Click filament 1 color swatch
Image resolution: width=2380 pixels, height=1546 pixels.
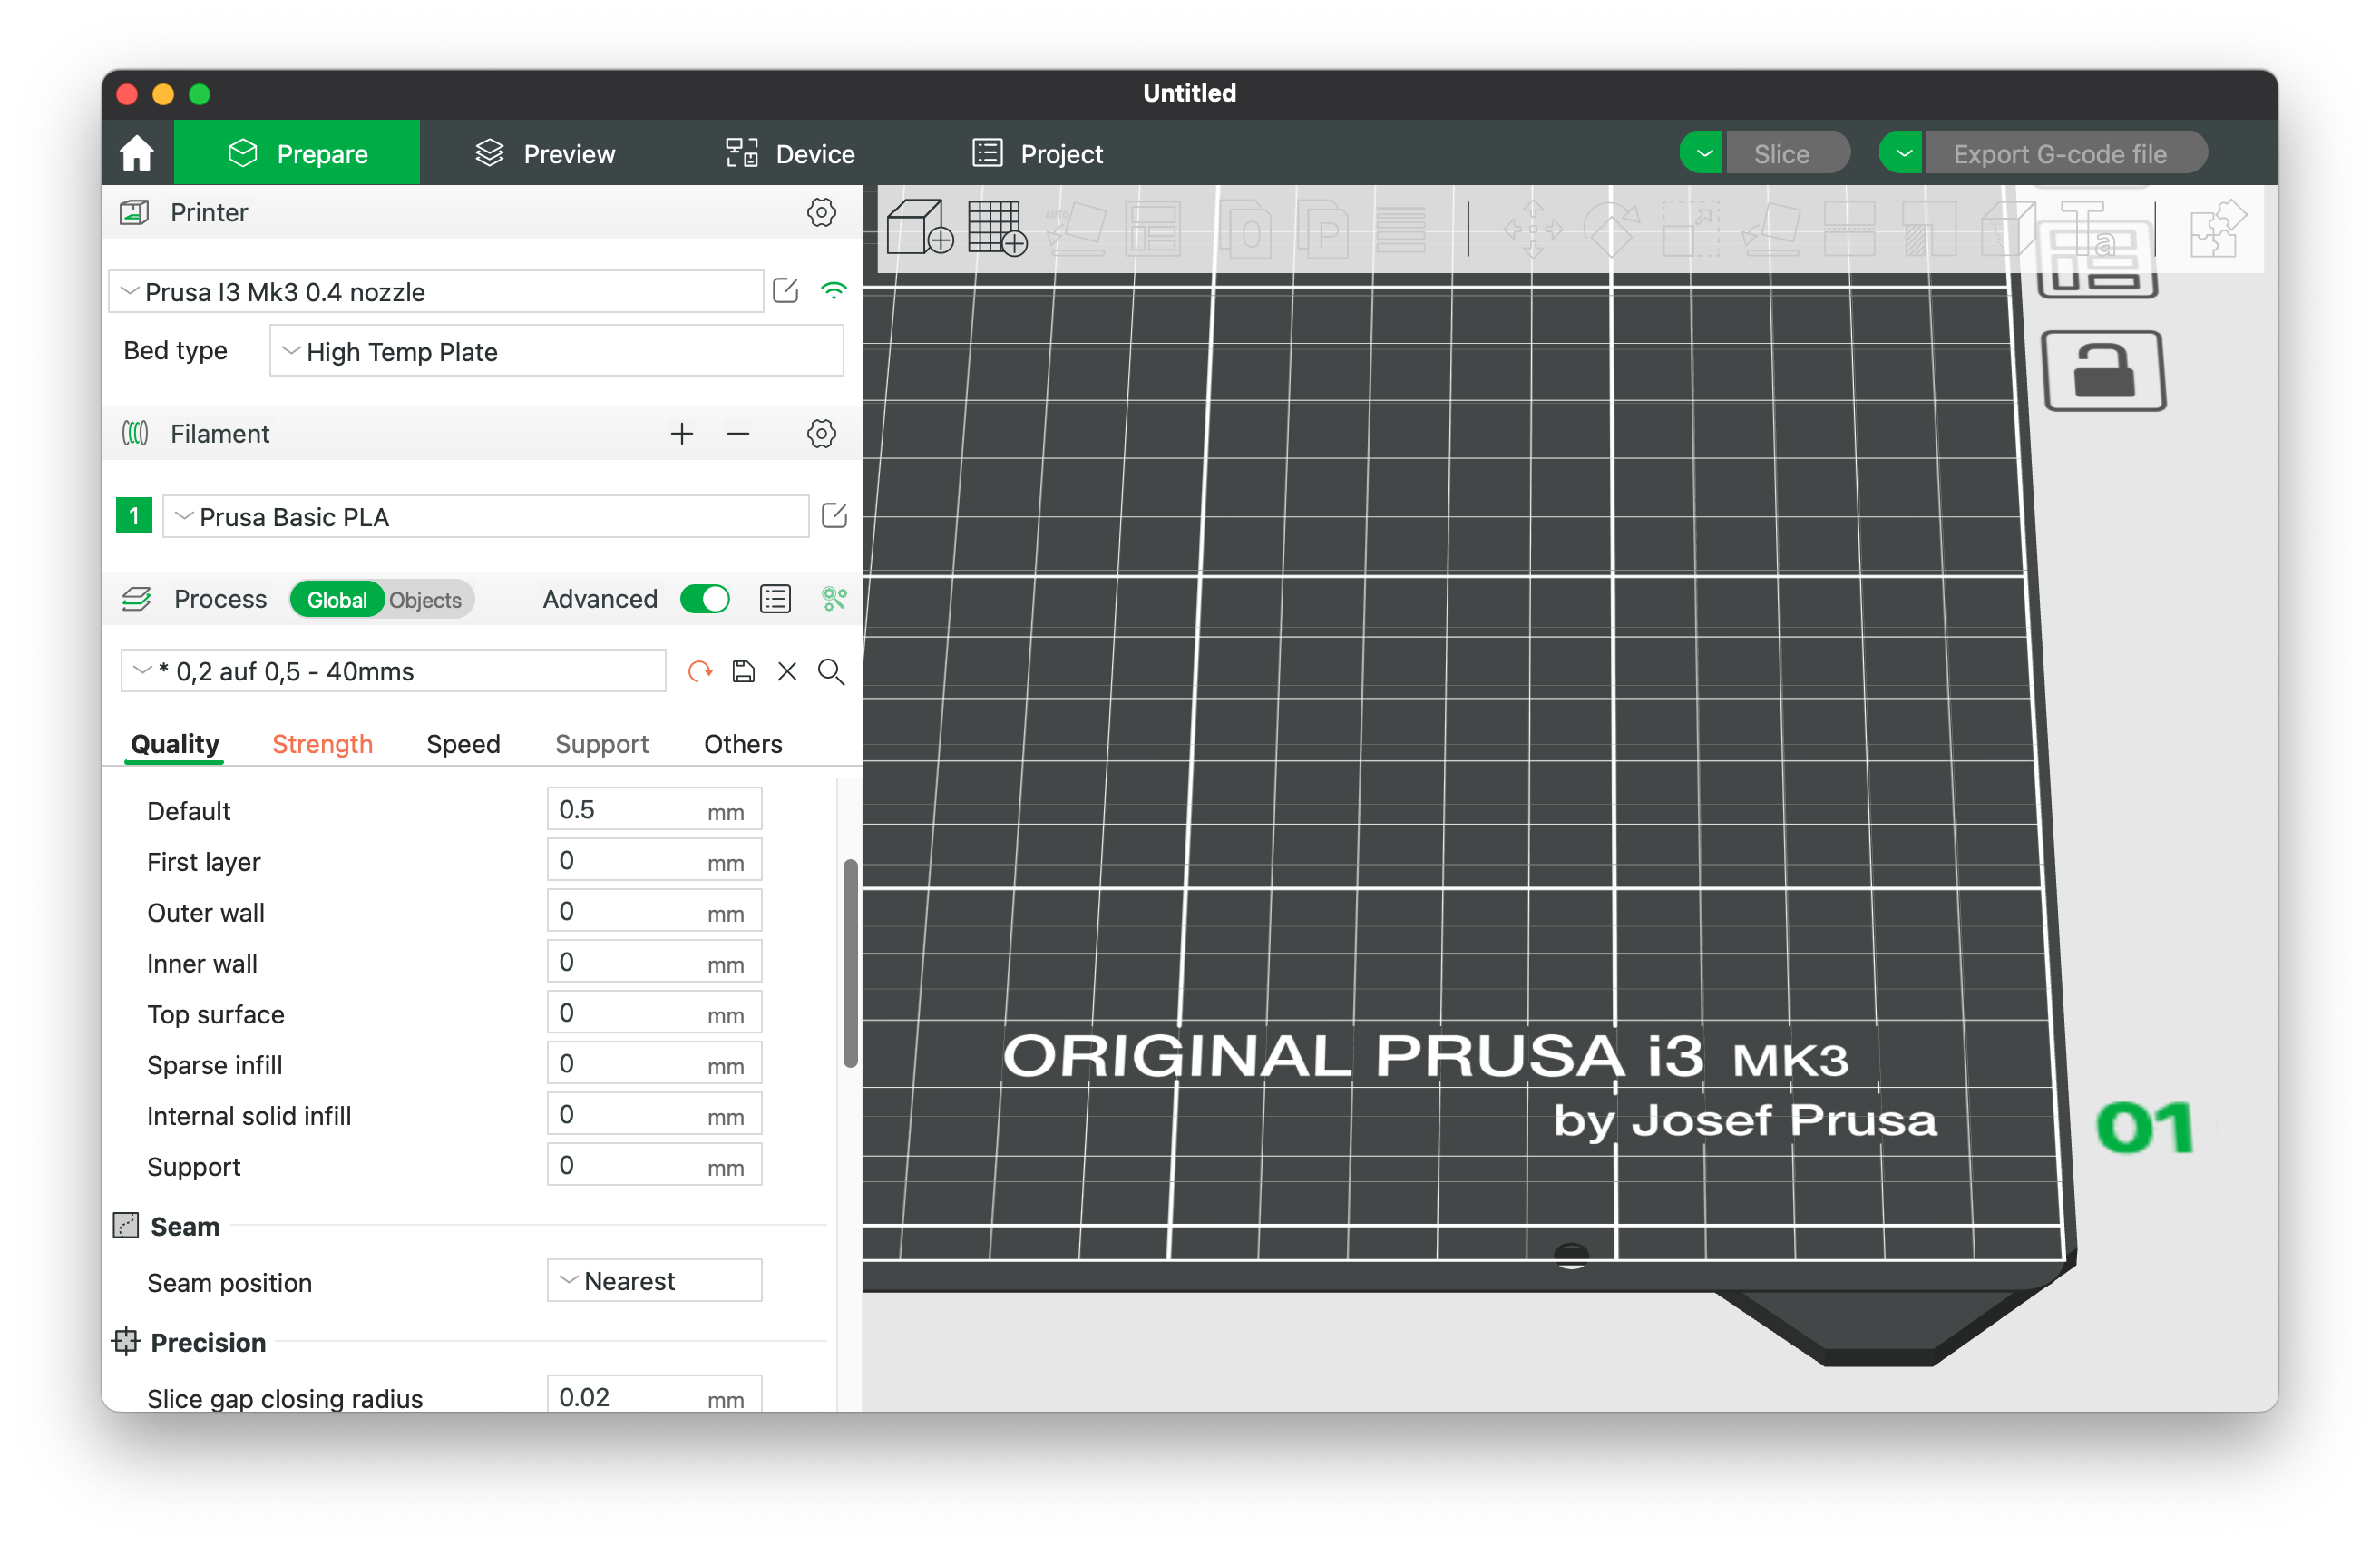tap(134, 516)
